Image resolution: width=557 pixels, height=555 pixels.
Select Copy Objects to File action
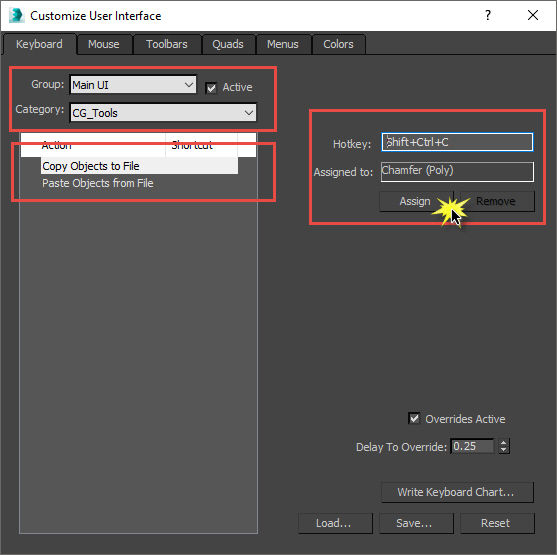(139, 166)
